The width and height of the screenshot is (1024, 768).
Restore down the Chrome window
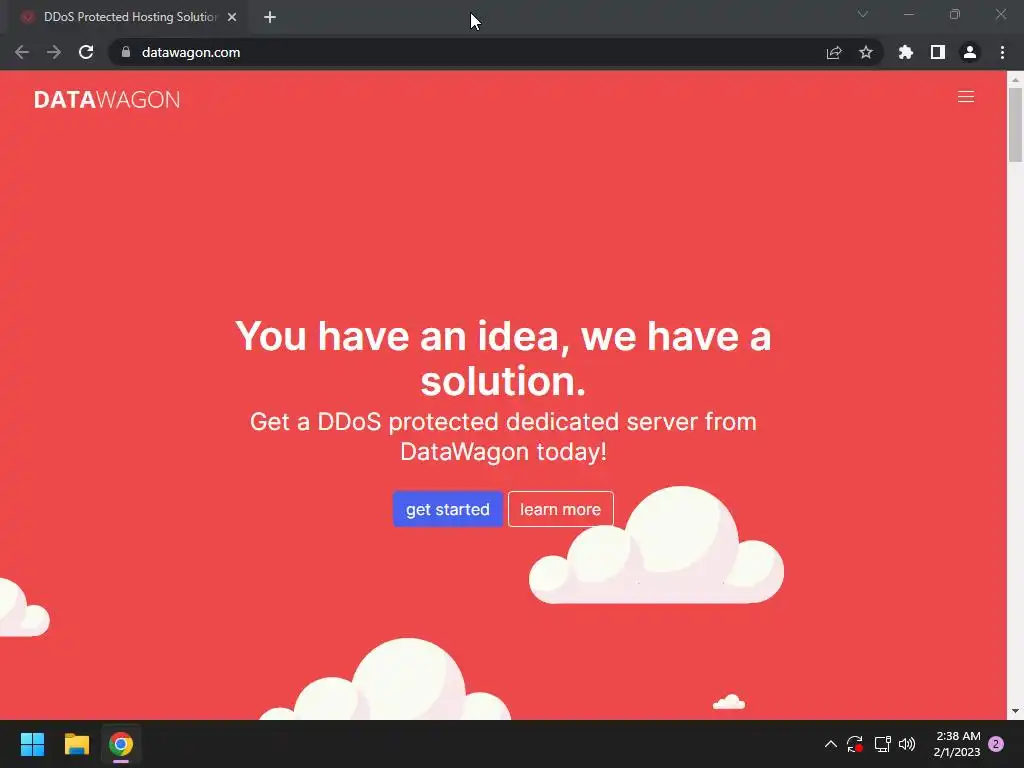(955, 14)
